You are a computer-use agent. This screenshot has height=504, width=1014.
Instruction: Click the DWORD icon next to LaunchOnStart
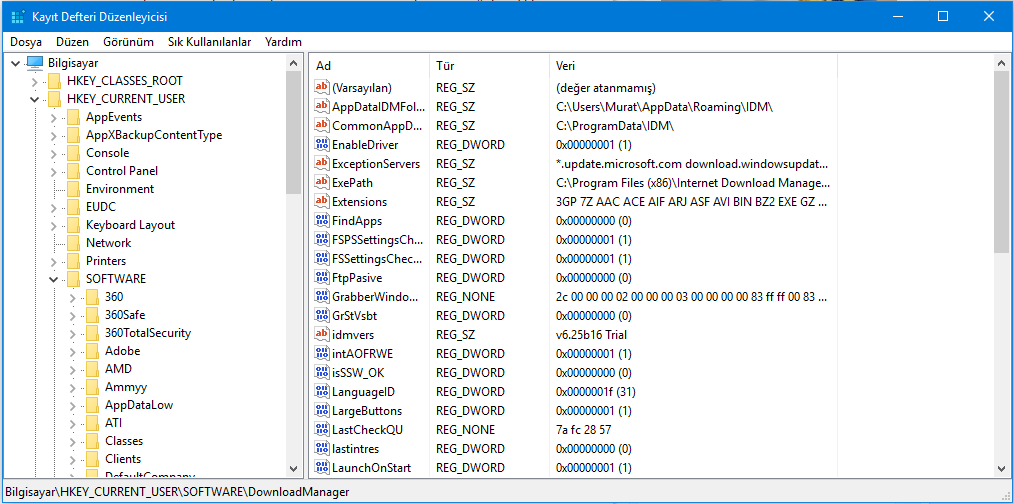coord(321,467)
